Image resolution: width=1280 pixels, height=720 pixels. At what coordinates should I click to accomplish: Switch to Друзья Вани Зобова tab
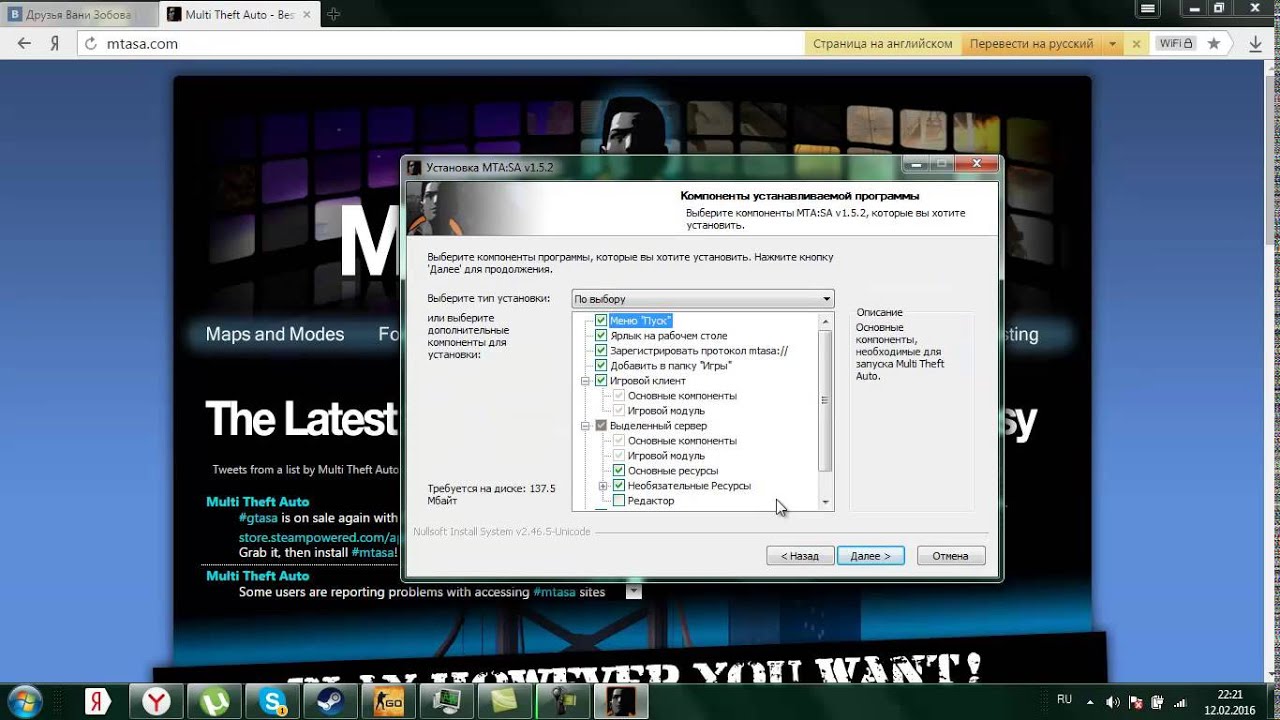pyautogui.click(x=78, y=14)
